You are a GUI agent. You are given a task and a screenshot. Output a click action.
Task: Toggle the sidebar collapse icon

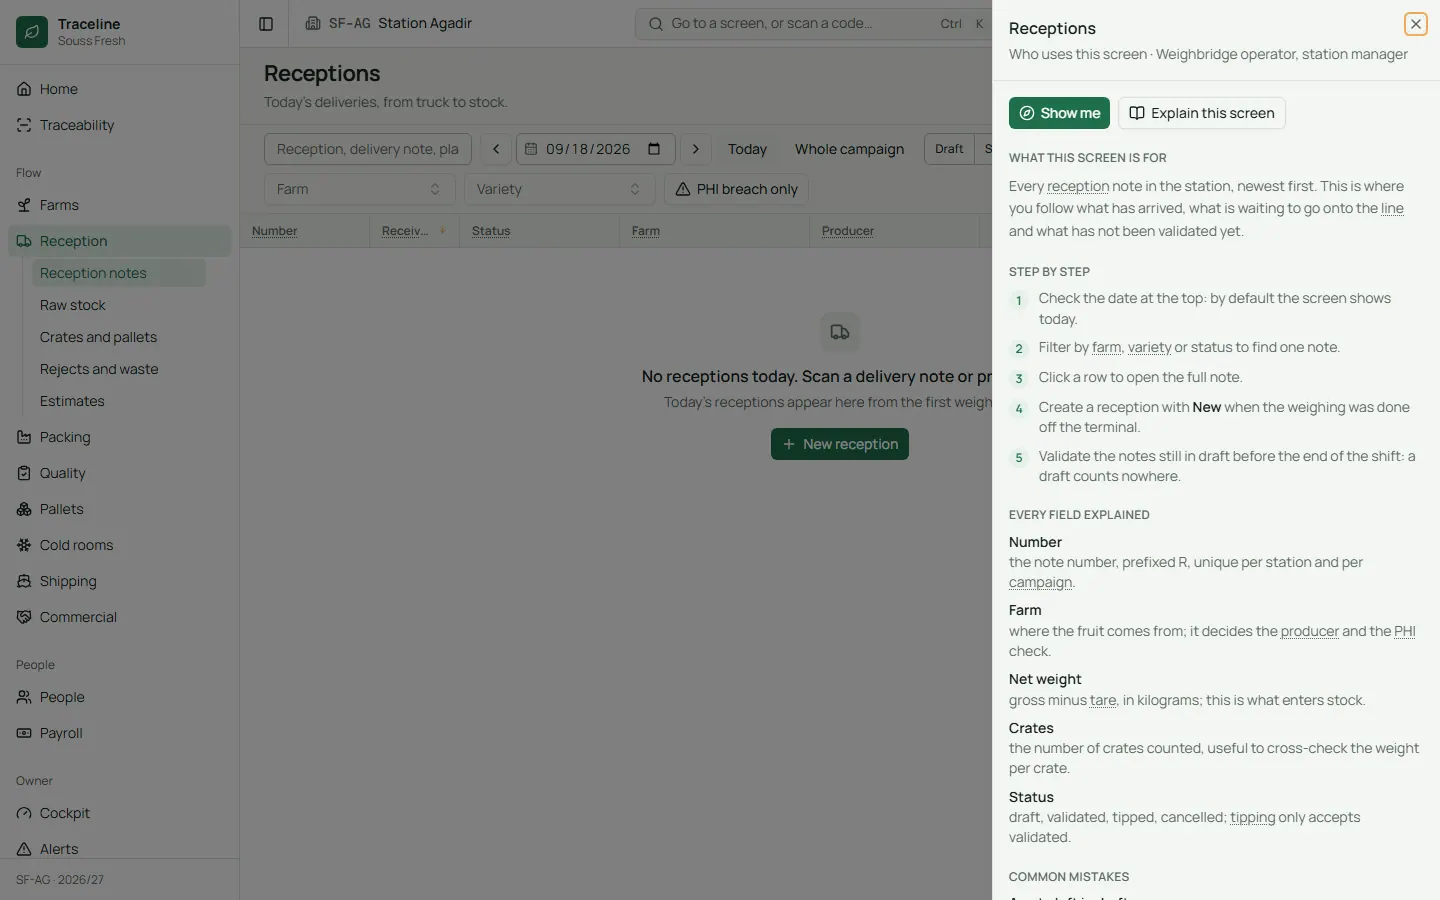pos(266,24)
